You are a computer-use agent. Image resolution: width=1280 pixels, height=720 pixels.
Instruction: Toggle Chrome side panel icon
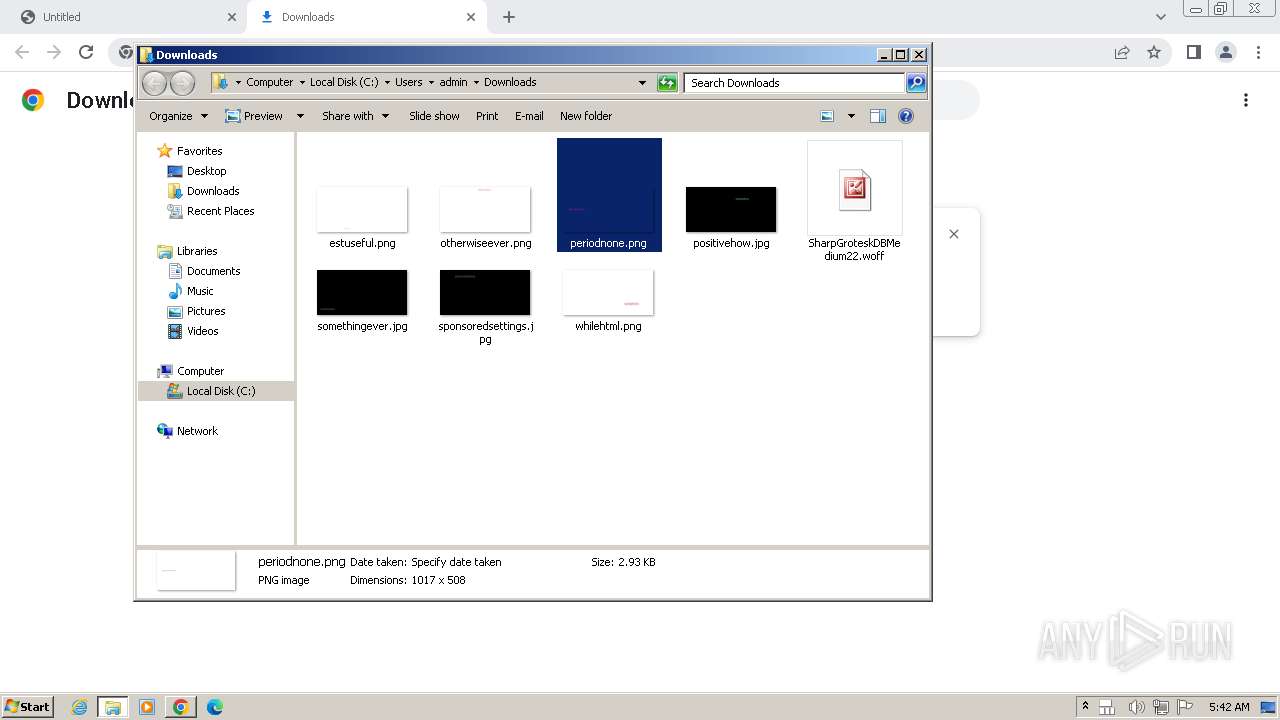point(1193,52)
